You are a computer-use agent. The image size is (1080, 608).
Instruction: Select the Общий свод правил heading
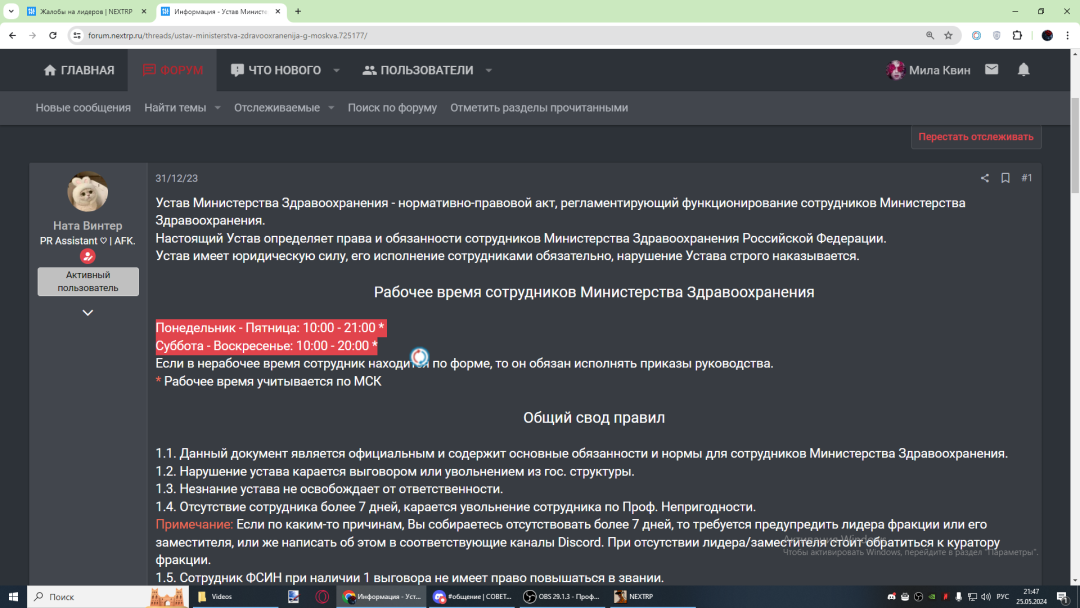point(594,418)
